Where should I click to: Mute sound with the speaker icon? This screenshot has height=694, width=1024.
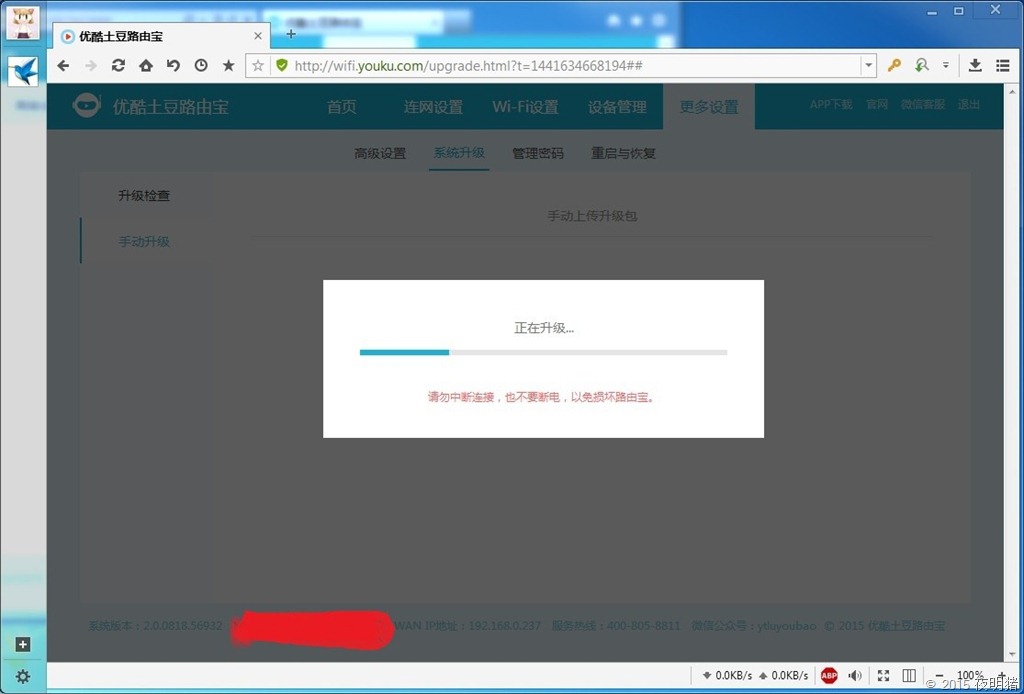(855, 676)
